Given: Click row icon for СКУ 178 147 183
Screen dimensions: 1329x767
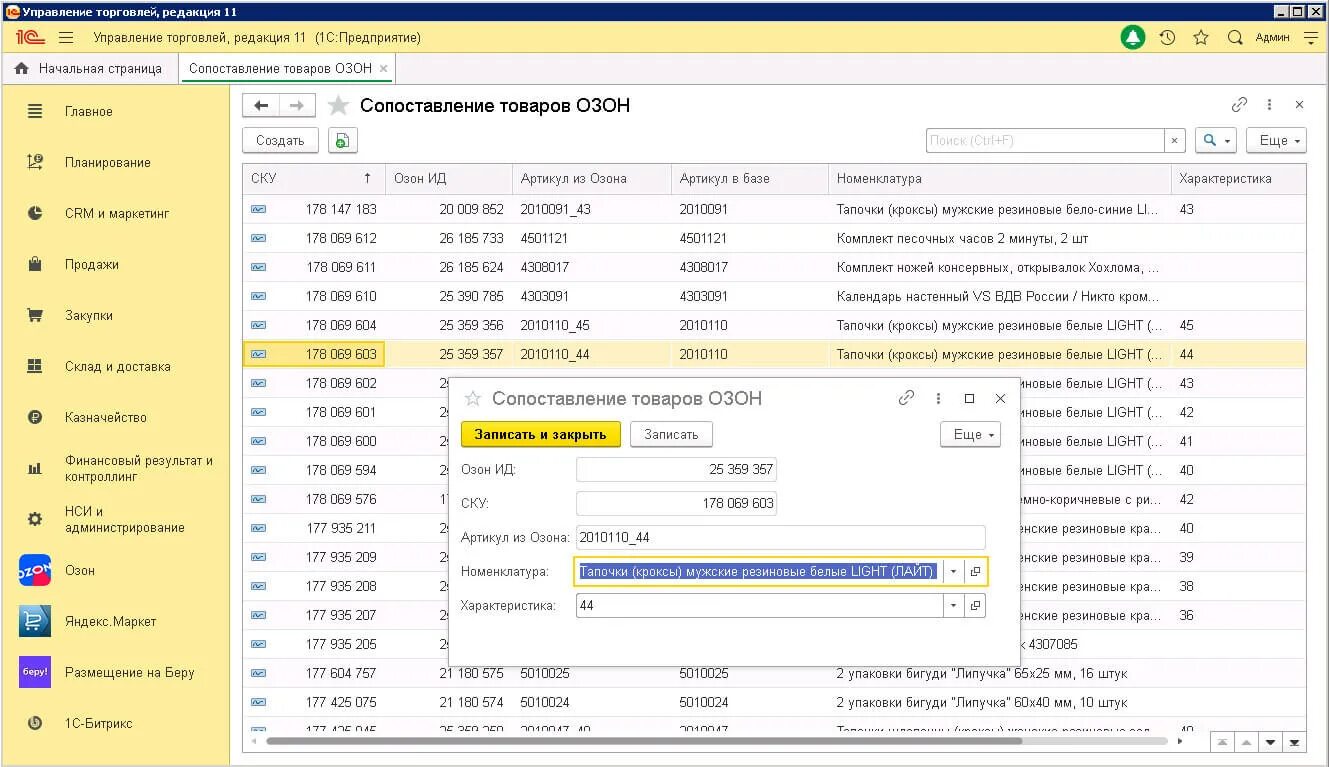Looking at the screenshot, I should point(259,209).
